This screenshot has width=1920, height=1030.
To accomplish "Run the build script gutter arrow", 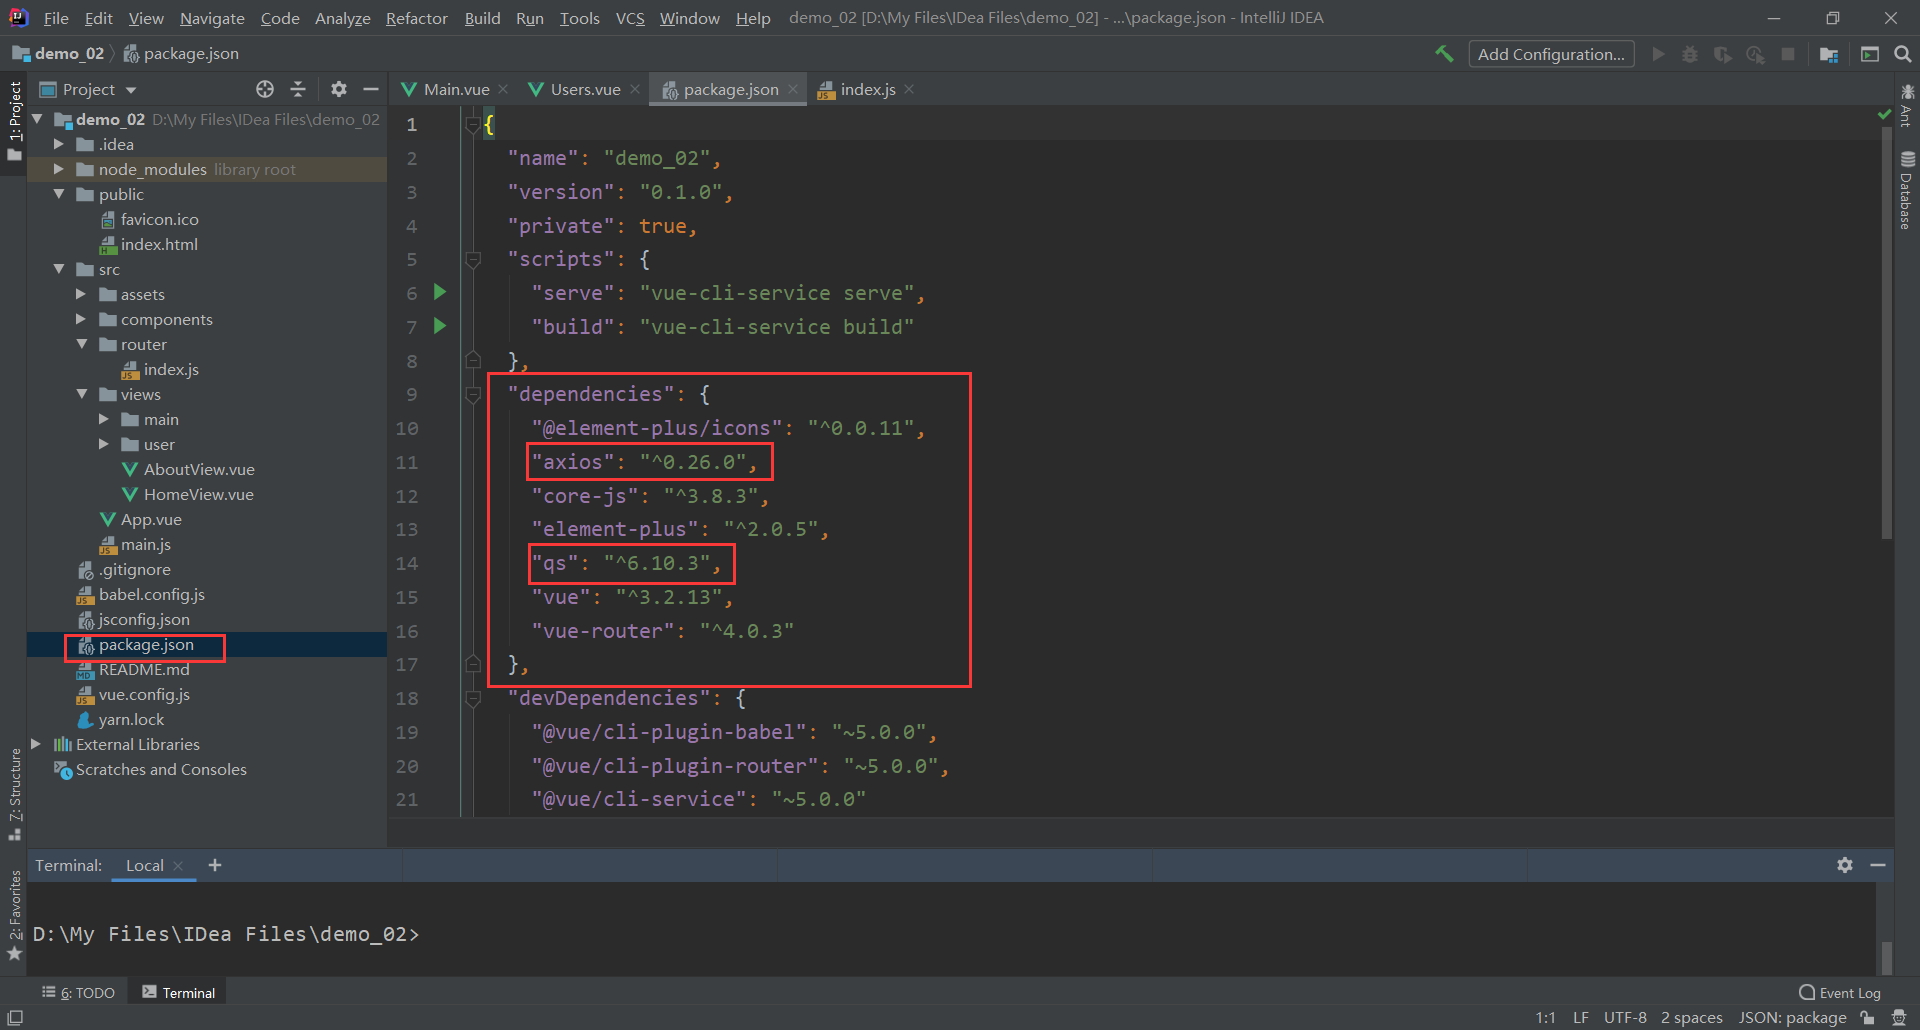I will coord(440,326).
